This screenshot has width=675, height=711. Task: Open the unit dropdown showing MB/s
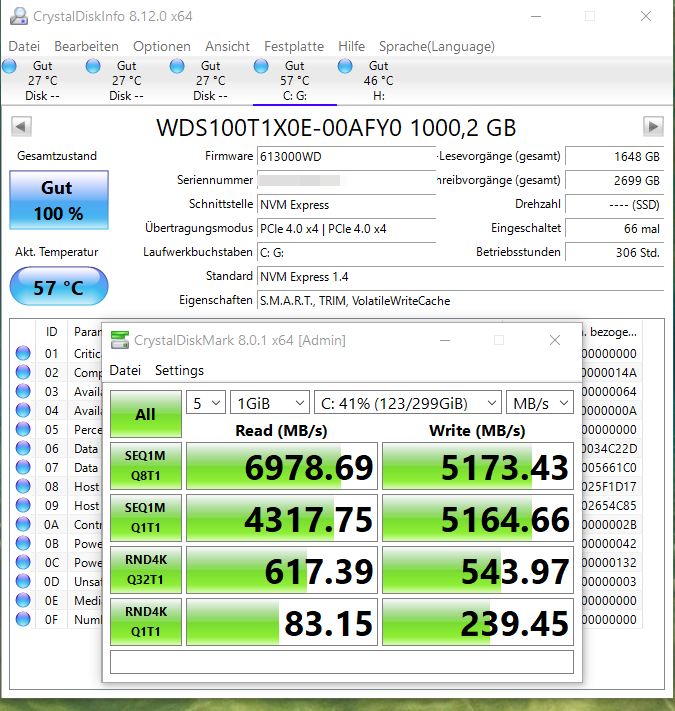click(540, 403)
